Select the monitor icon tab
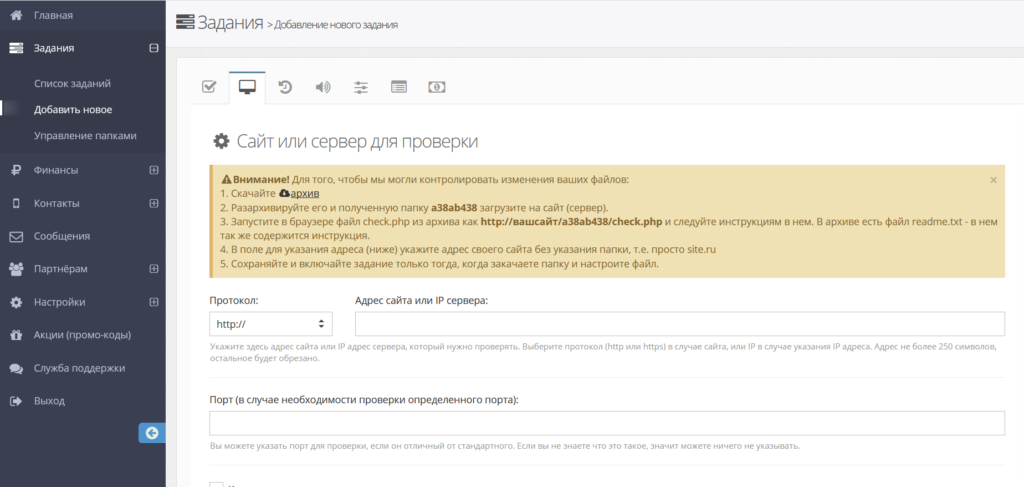1024x487 pixels. coord(247,87)
